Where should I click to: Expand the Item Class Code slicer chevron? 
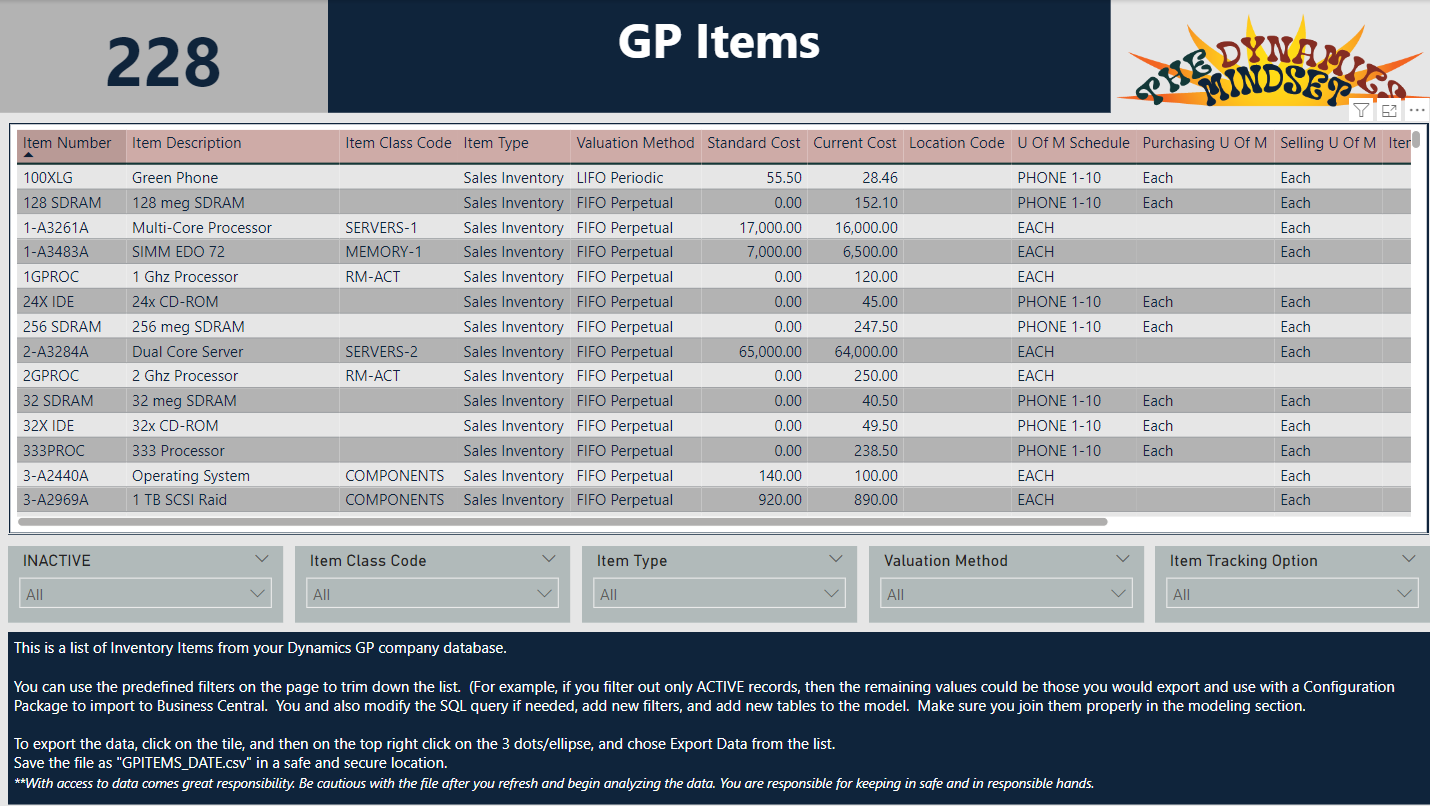(x=549, y=559)
